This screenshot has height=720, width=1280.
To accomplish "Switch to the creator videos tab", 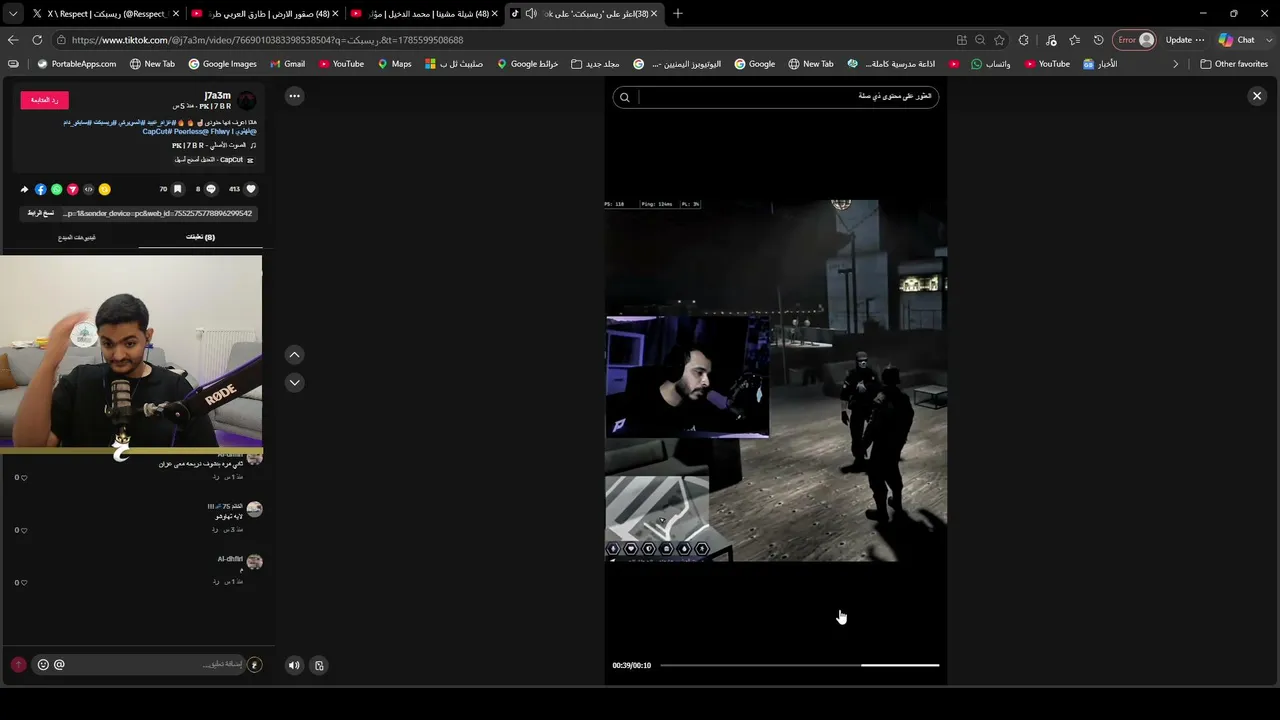I will 77,237.
